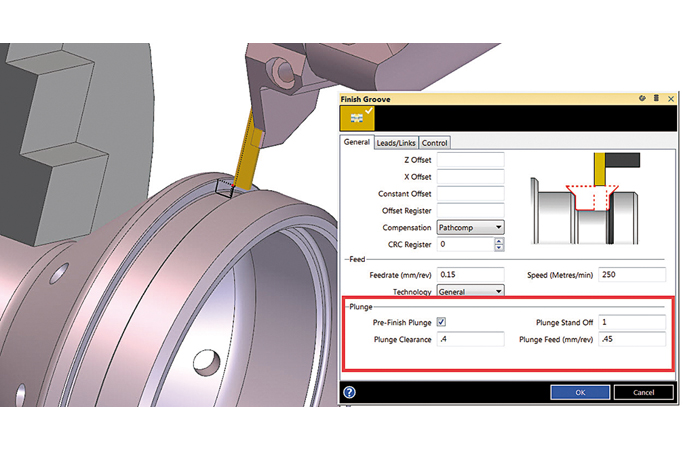The width and height of the screenshot is (700, 450).
Task: Click the CRC Register value field
Action: [465, 244]
